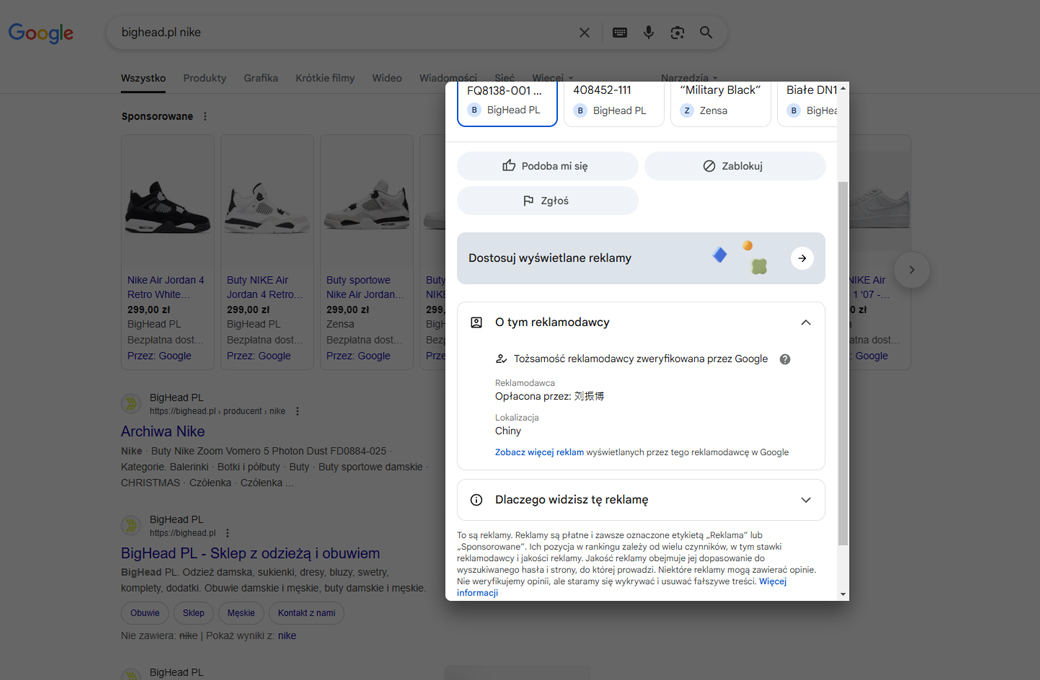Open the Buty sportowe Nike Air Jordan product title

pyautogui.click(x=365, y=287)
